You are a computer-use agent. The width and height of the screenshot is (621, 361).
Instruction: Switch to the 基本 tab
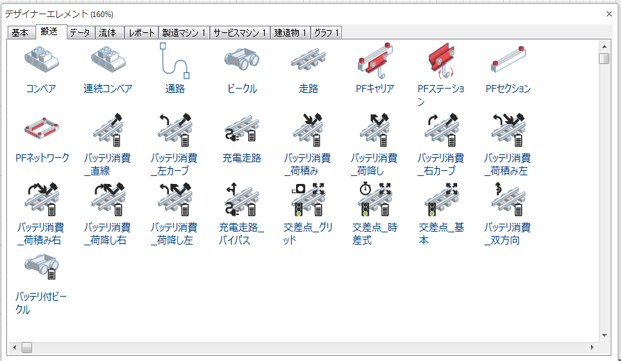pos(21,32)
